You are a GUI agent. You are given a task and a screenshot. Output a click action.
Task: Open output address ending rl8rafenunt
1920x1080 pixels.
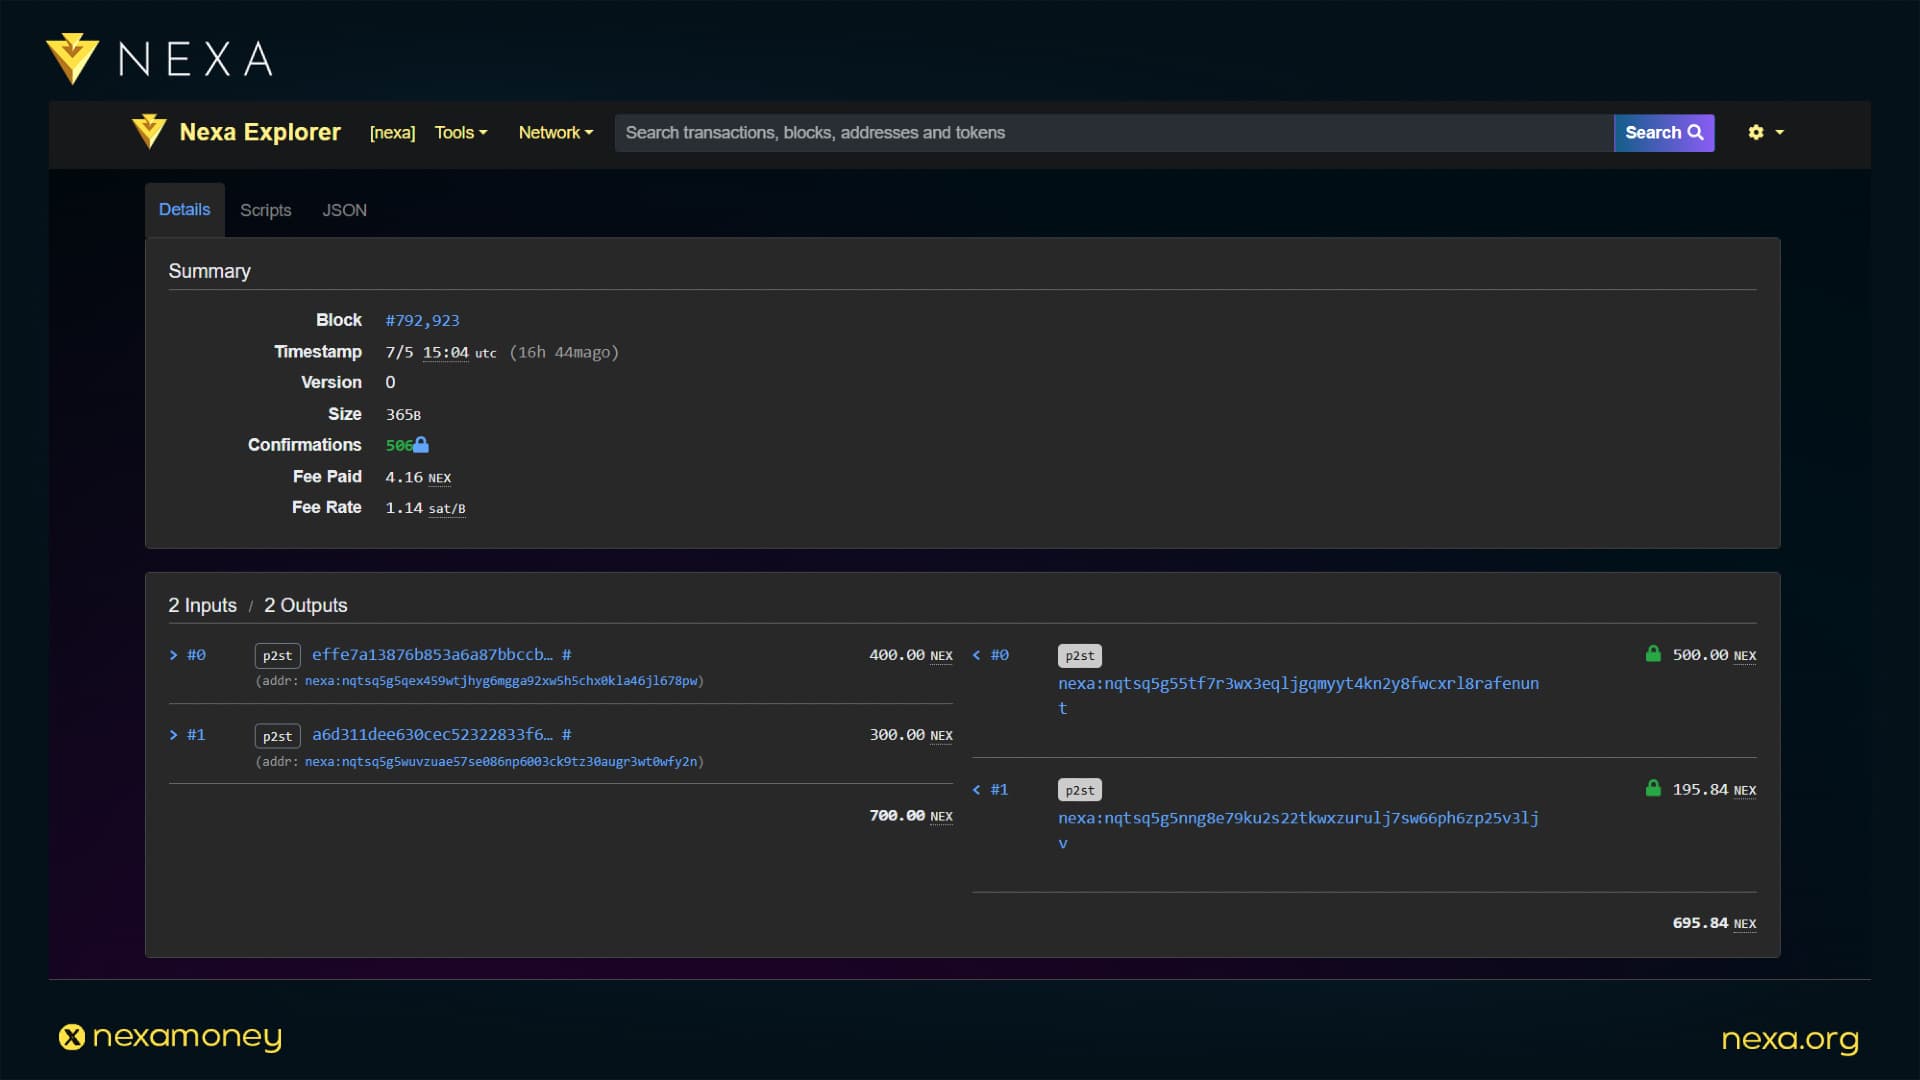[1298, 695]
